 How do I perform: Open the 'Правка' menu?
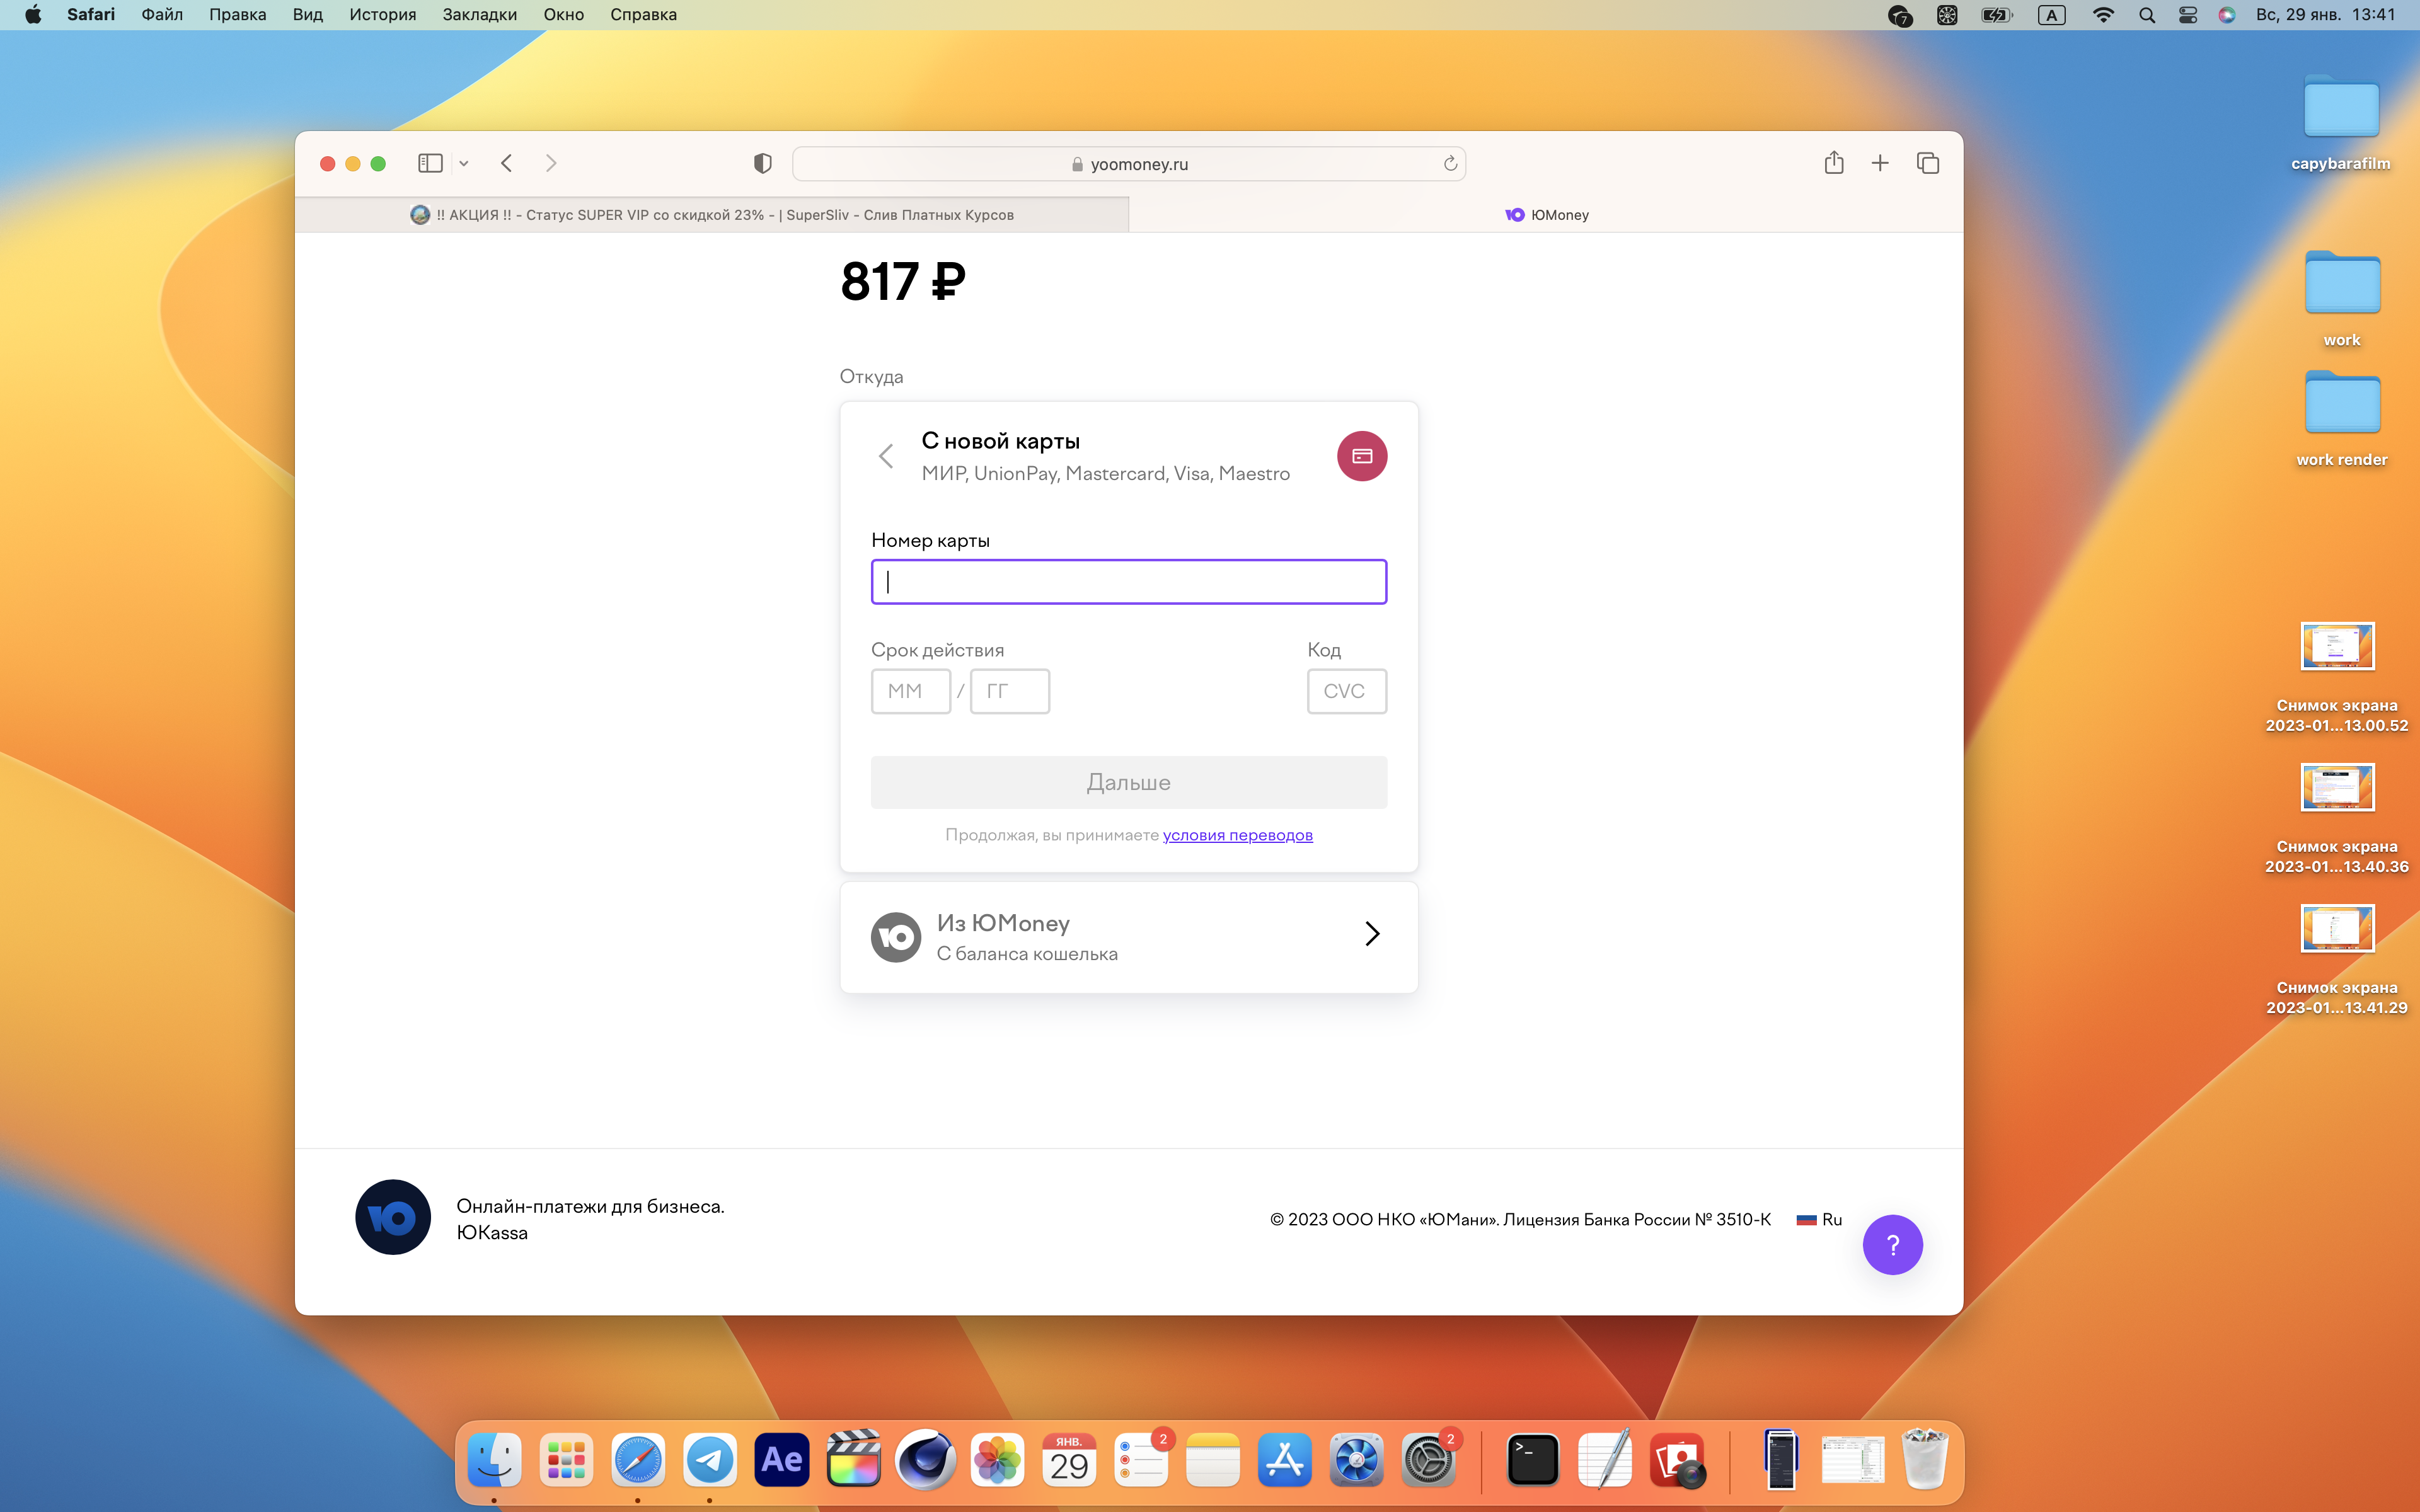tap(238, 15)
